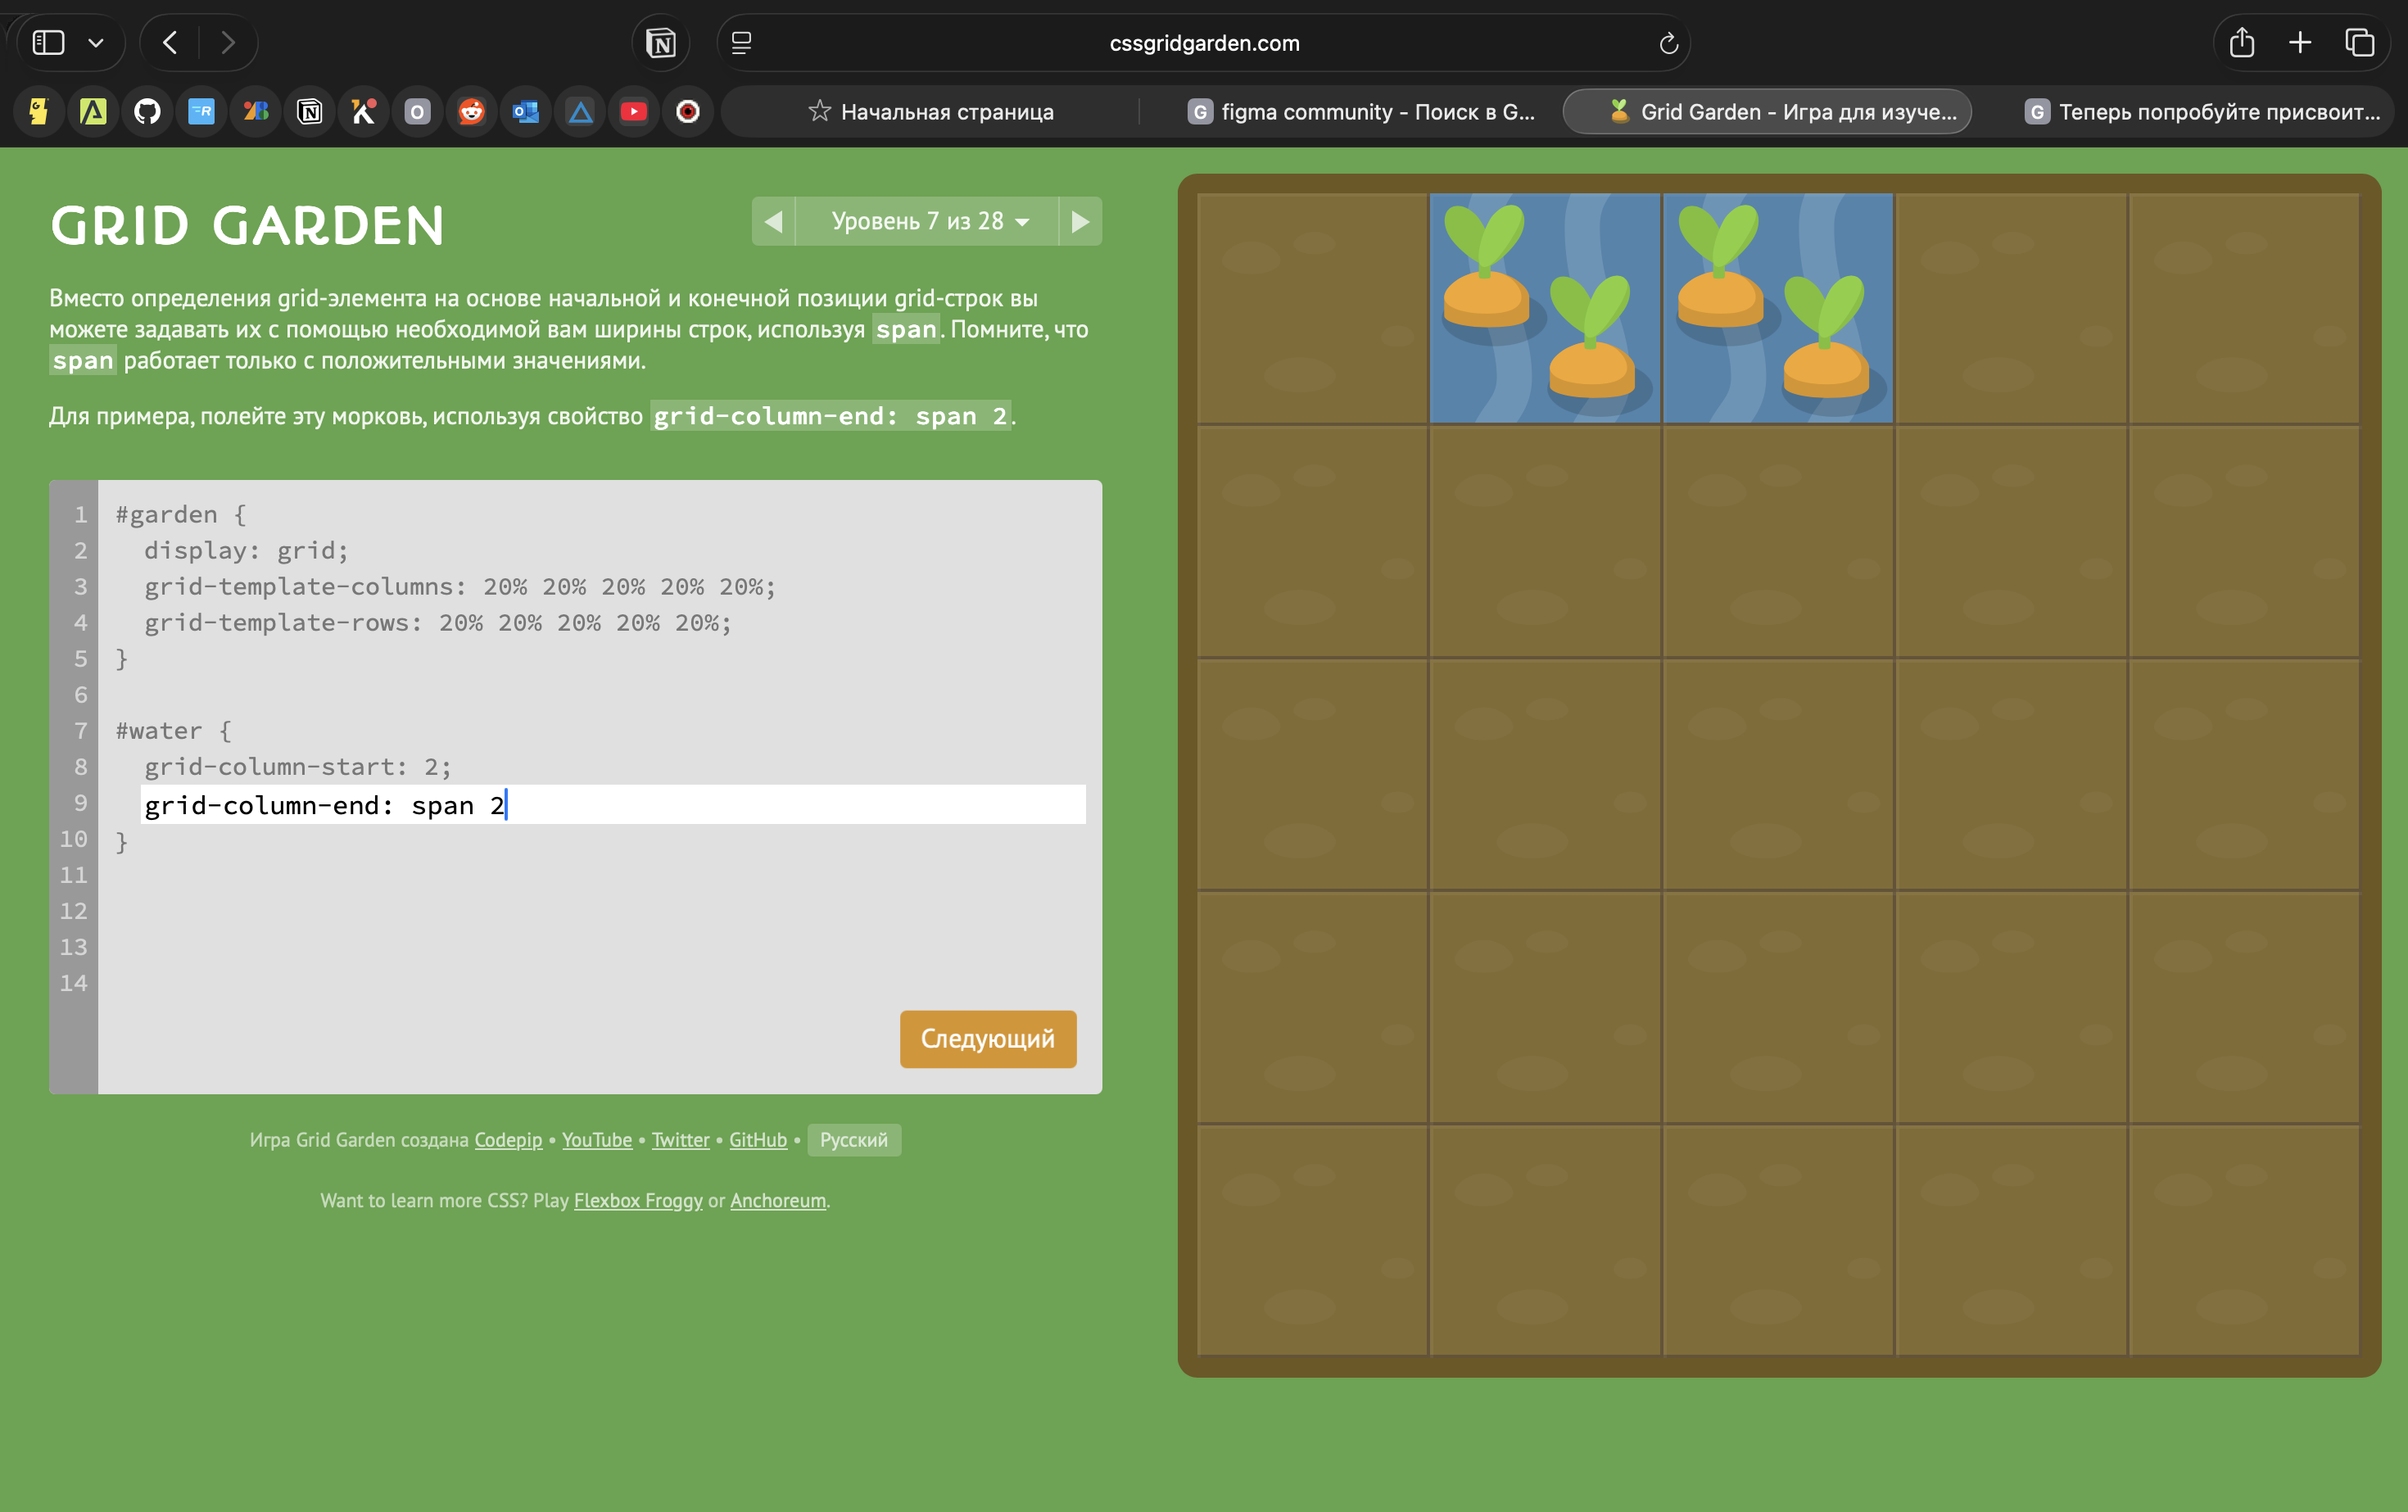Viewport: 2408px width, 1512px height.
Task: Open the GitHub pinned tab
Action: coord(147,112)
